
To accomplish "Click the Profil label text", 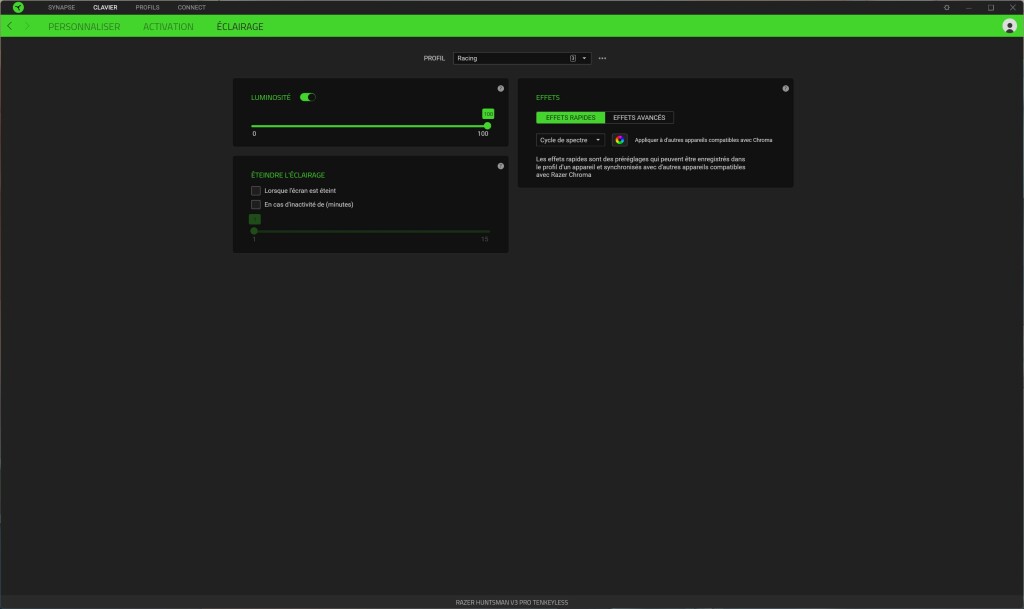I will pyautogui.click(x=434, y=58).
